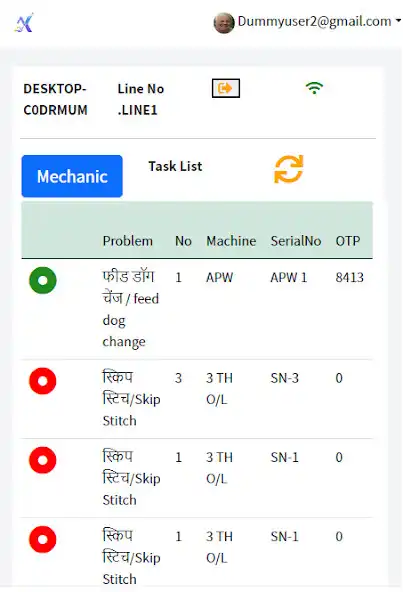Expand user menu via caret arrow
The image size is (403, 592).
pyautogui.click(x=398, y=21)
